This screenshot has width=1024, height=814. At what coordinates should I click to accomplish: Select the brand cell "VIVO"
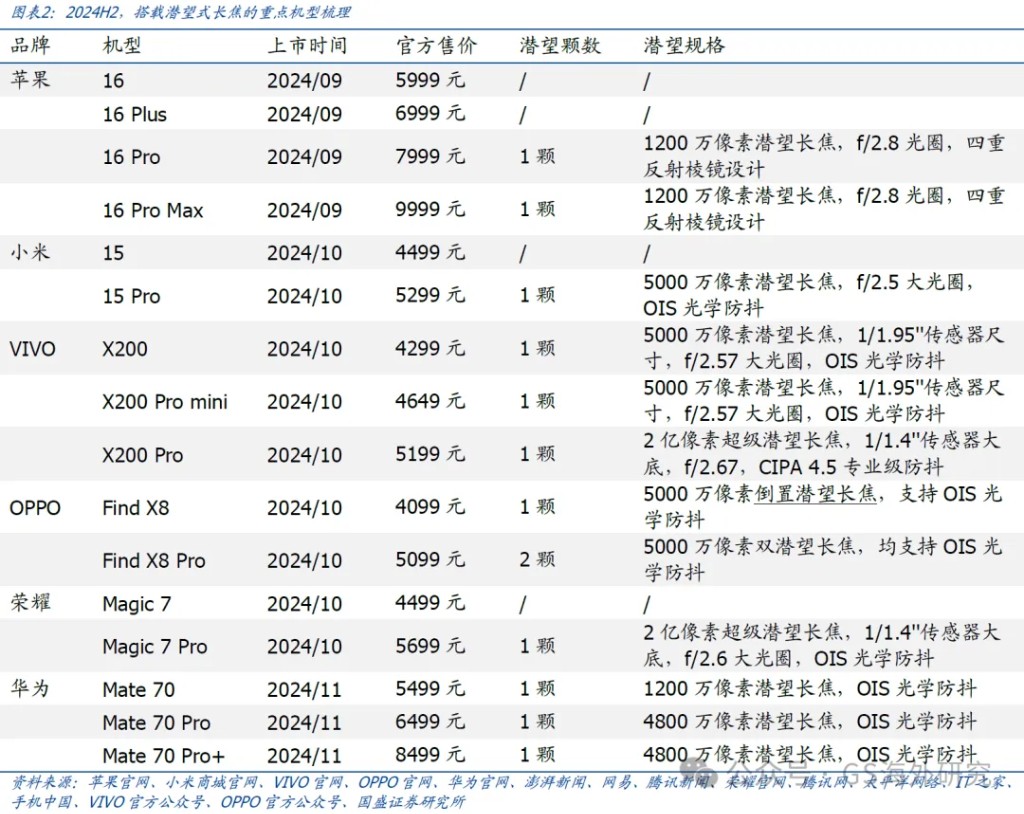pyautogui.click(x=33, y=349)
